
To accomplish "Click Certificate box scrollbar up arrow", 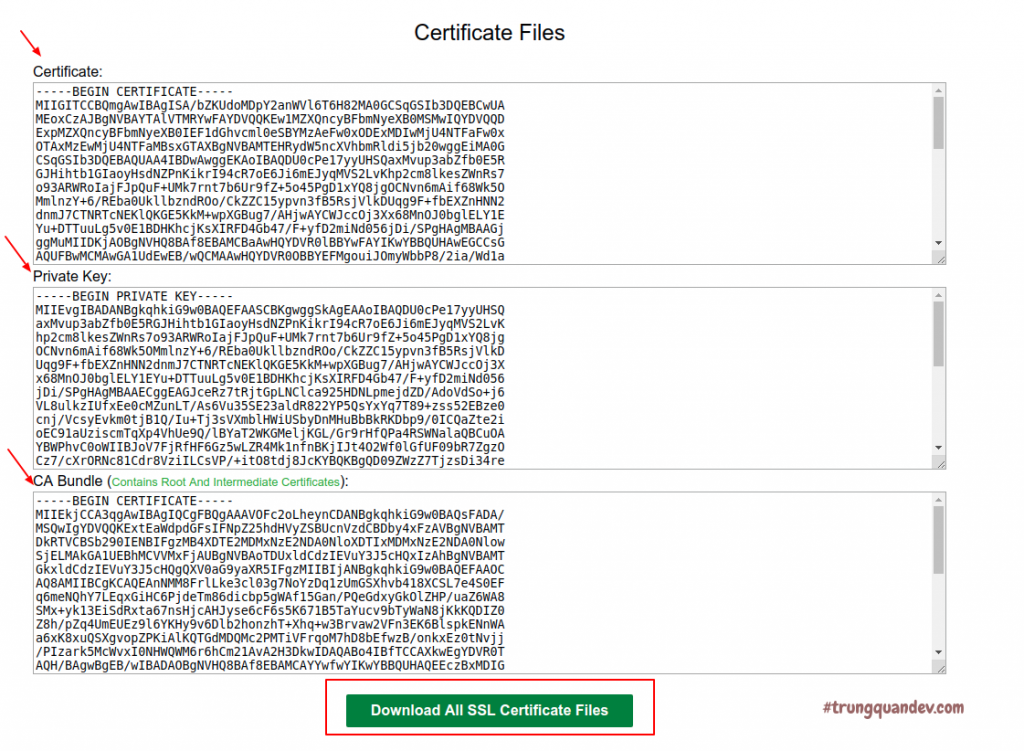I will (938, 90).
